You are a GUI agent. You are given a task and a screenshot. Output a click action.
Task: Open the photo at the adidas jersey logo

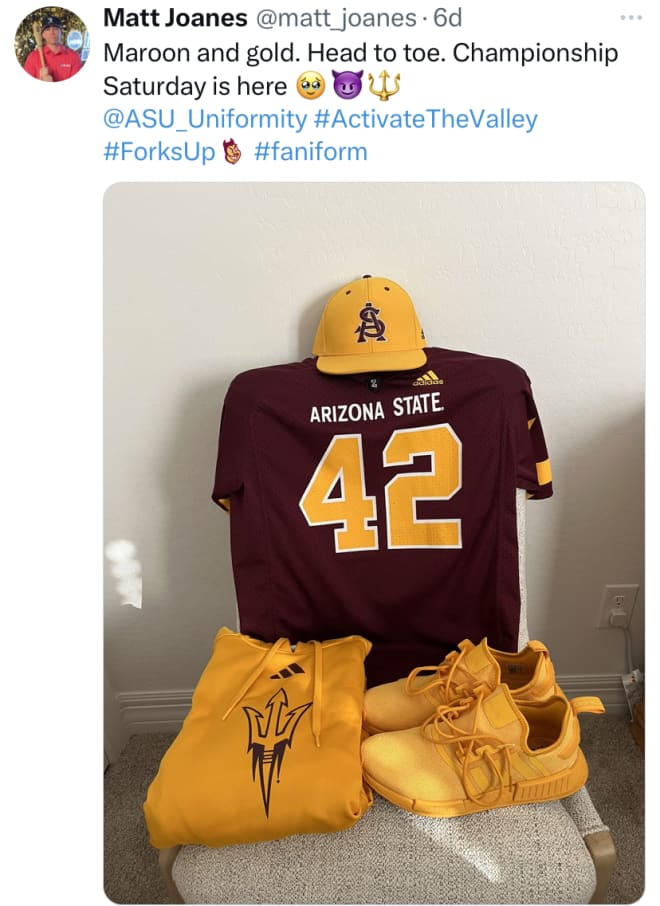(x=428, y=378)
